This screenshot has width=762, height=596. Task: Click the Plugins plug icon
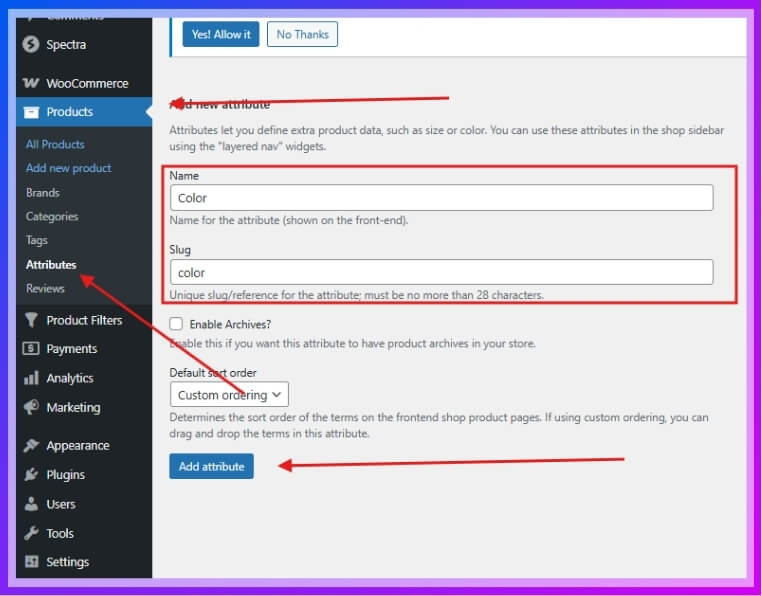30,475
